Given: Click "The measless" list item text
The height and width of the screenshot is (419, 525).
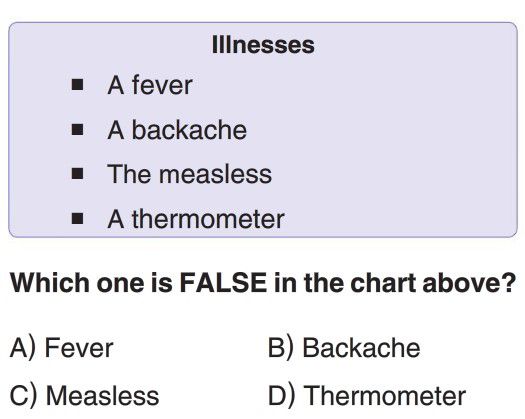Looking at the screenshot, I should pos(190,174).
